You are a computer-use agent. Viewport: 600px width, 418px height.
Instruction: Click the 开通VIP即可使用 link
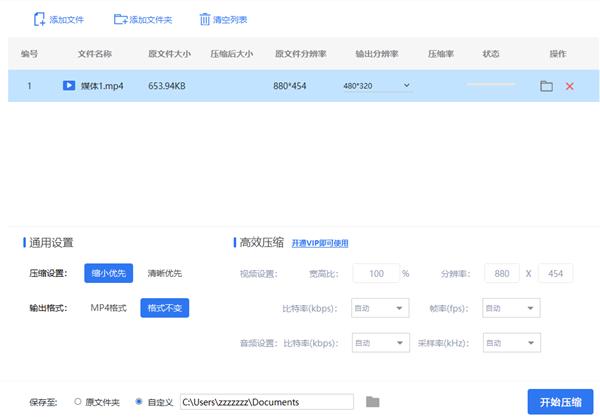(x=320, y=243)
